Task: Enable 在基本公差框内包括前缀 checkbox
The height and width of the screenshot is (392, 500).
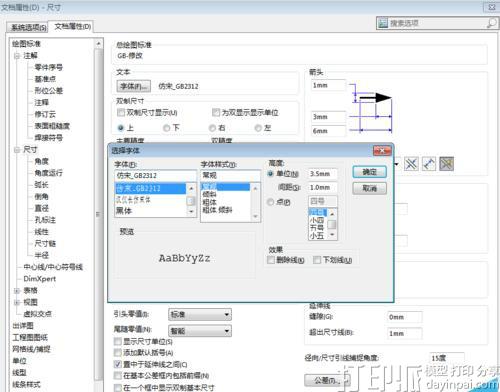Action: pos(117,376)
